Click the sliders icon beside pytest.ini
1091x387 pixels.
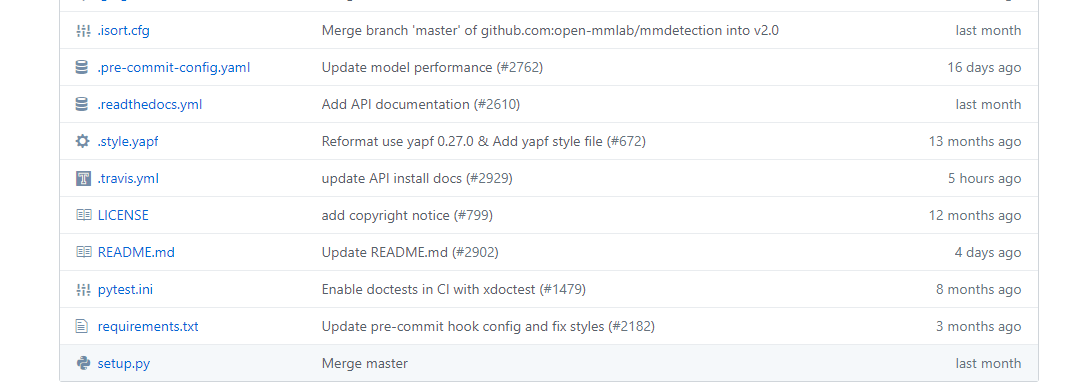83,290
